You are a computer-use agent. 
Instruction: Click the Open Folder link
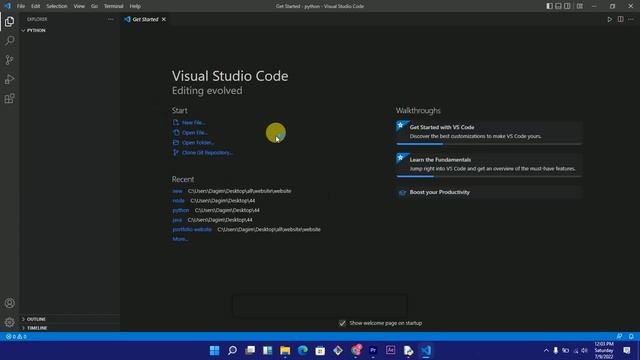pyautogui.click(x=193, y=142)
